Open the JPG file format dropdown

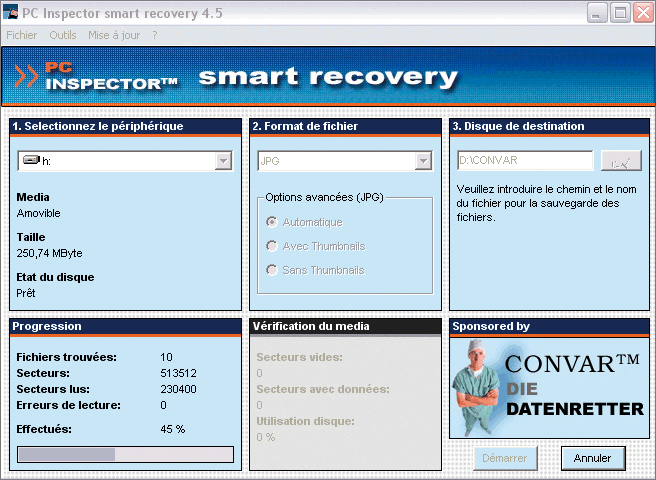[423, 161]
